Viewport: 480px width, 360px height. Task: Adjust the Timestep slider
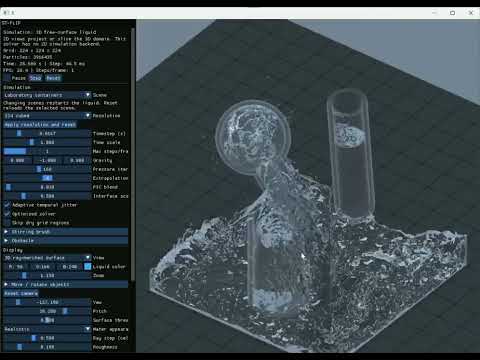(x=47, y=134)
